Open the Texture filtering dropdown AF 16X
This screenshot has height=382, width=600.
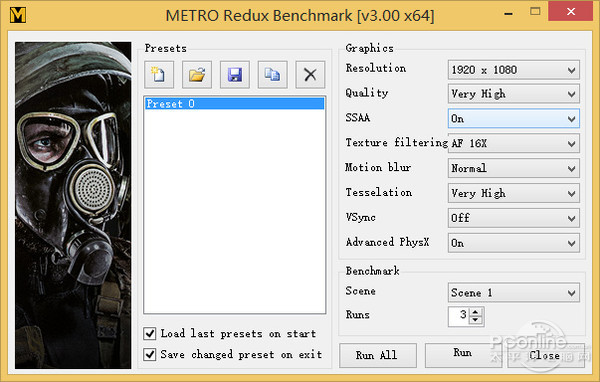click(514, 144)
